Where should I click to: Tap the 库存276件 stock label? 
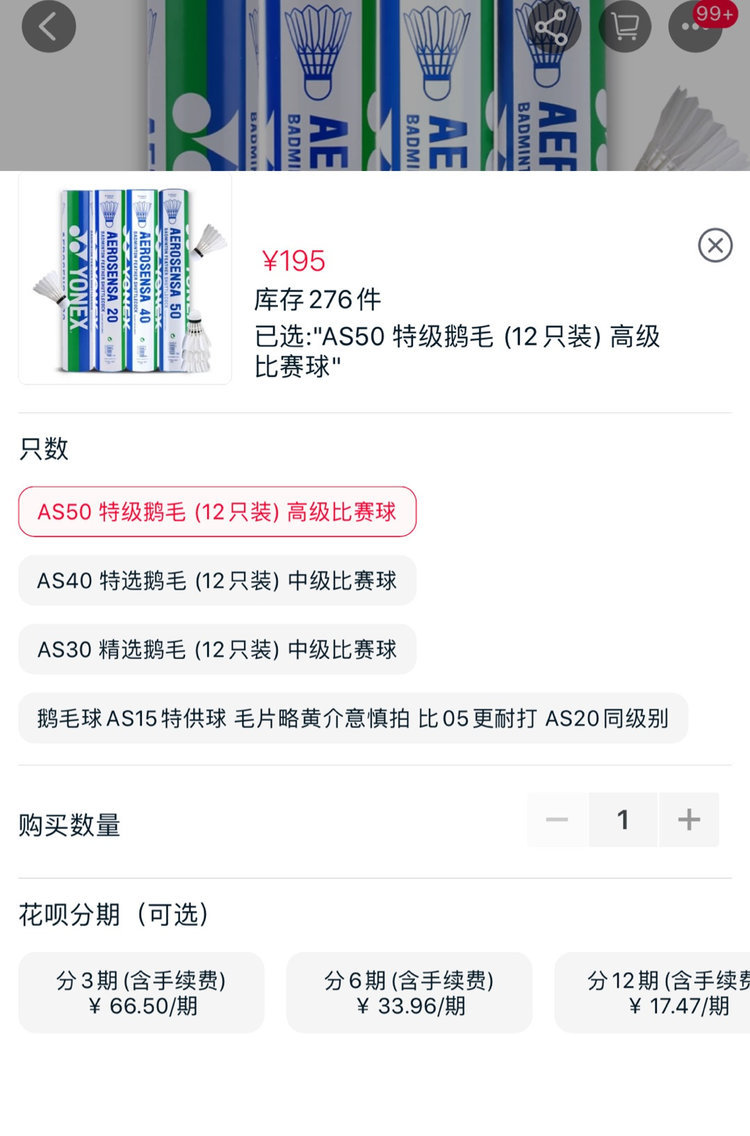317,299
